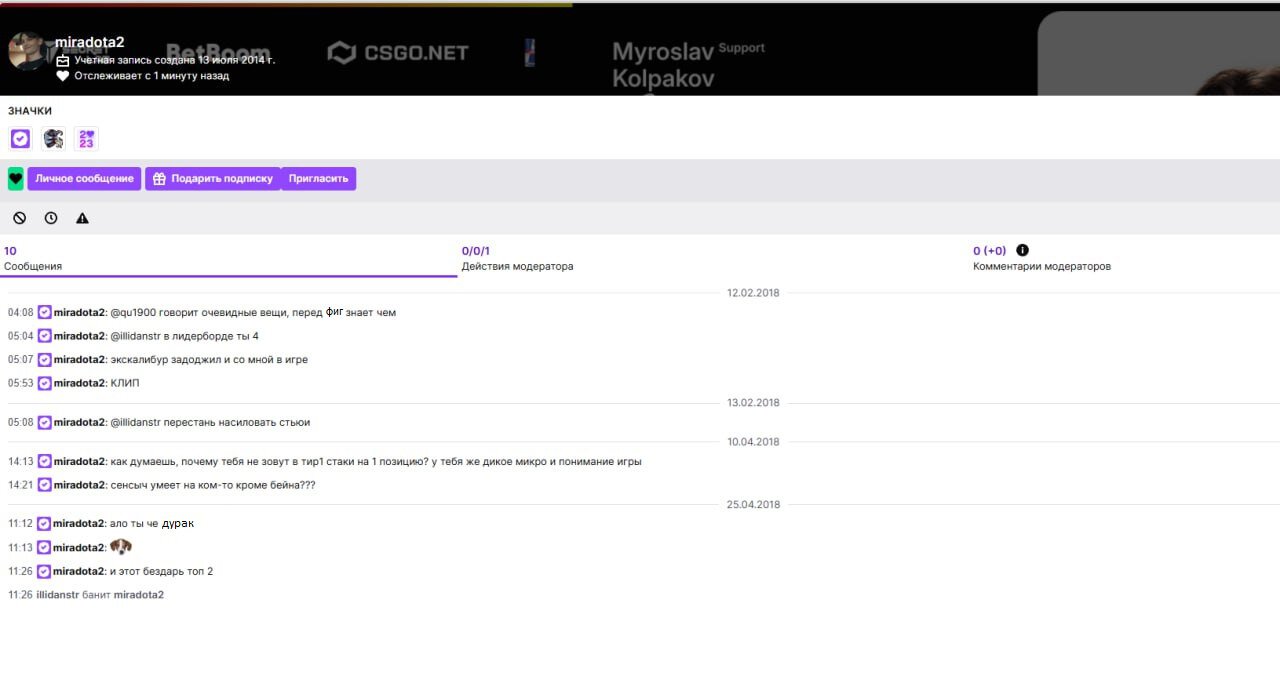
Task: Click the middle character badge under Значки
Action: (x=53, y=139)
